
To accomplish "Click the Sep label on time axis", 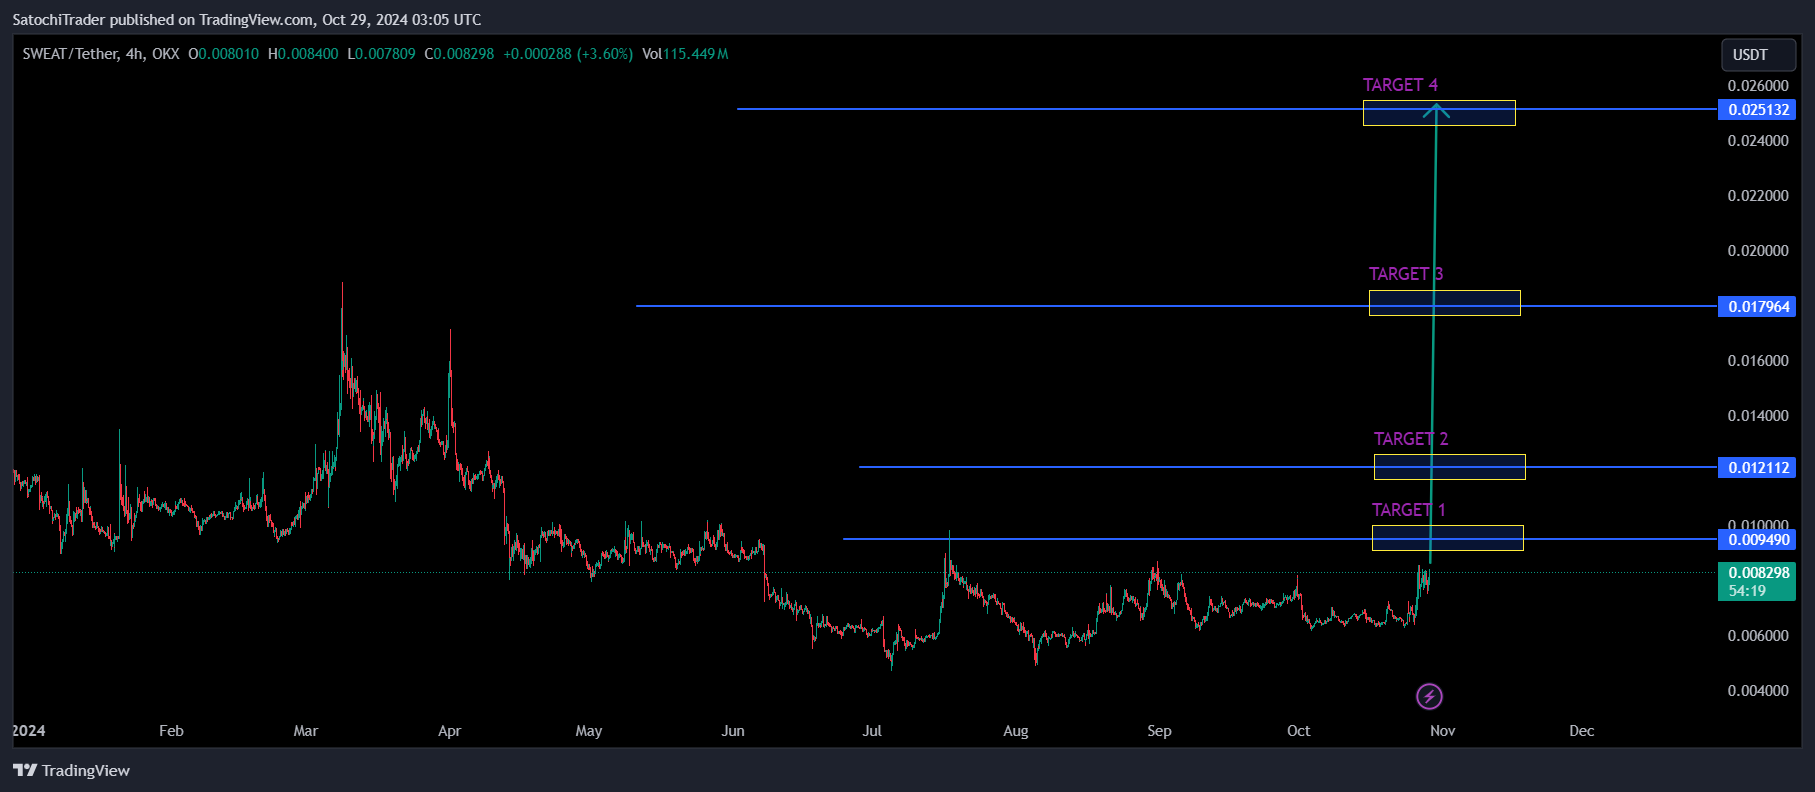I will click(x=1159, y=731).
